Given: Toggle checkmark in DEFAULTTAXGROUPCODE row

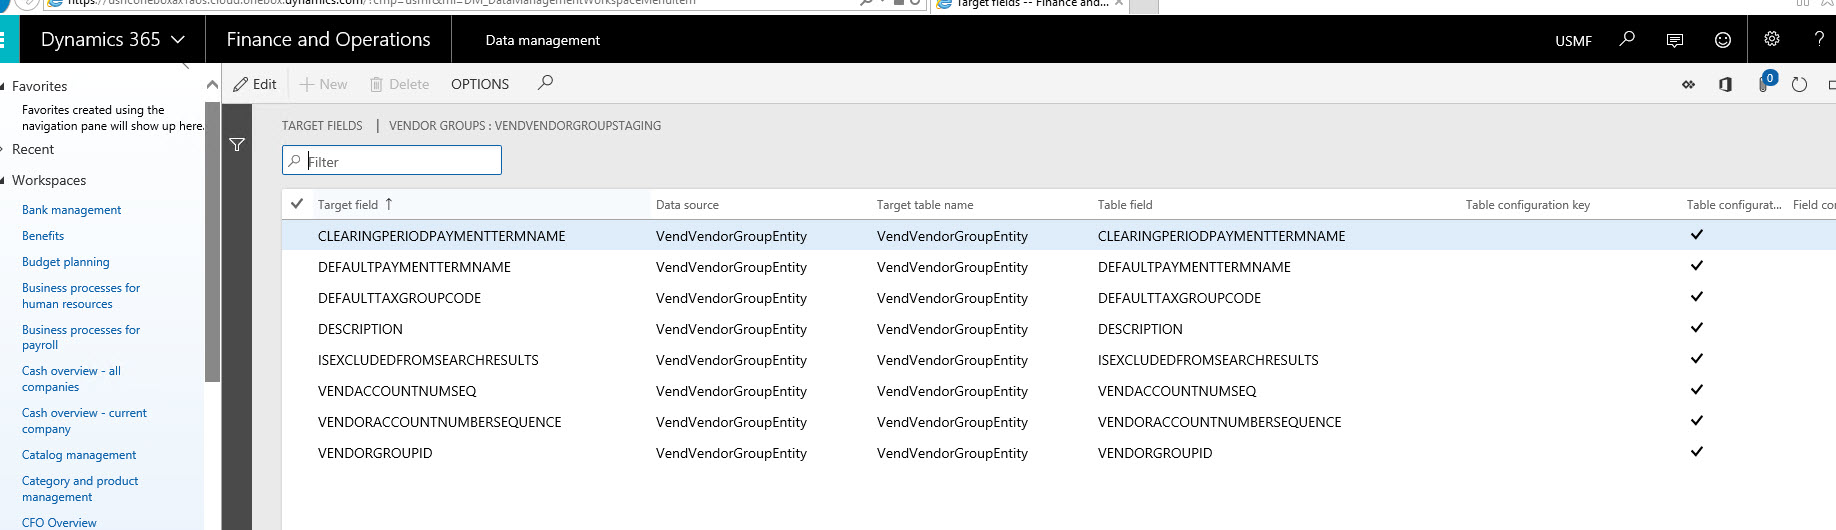Looking at the screenshot, I should click(x=1697, y=297).
